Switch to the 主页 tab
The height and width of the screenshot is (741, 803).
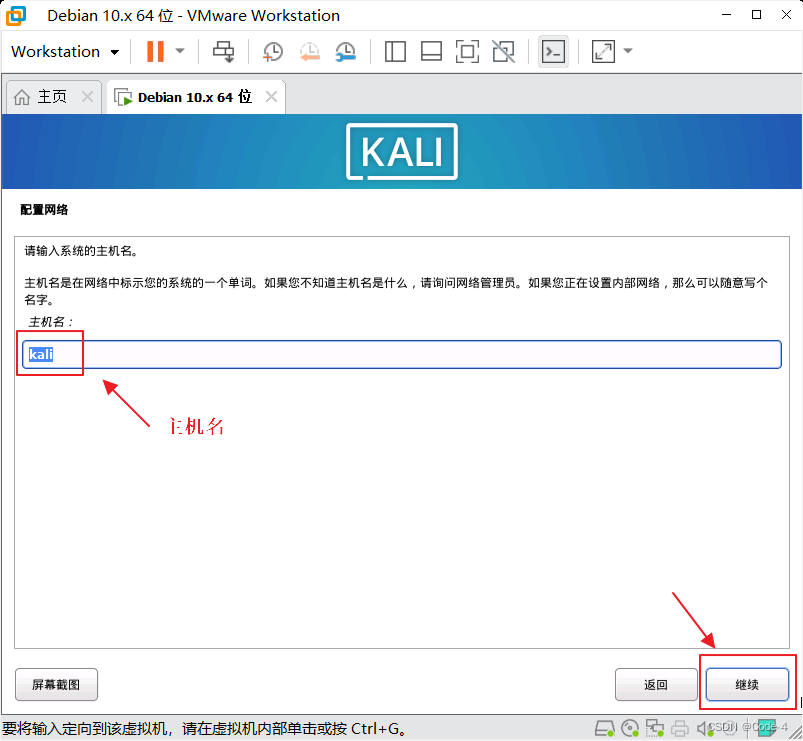(x=46, y=96)
